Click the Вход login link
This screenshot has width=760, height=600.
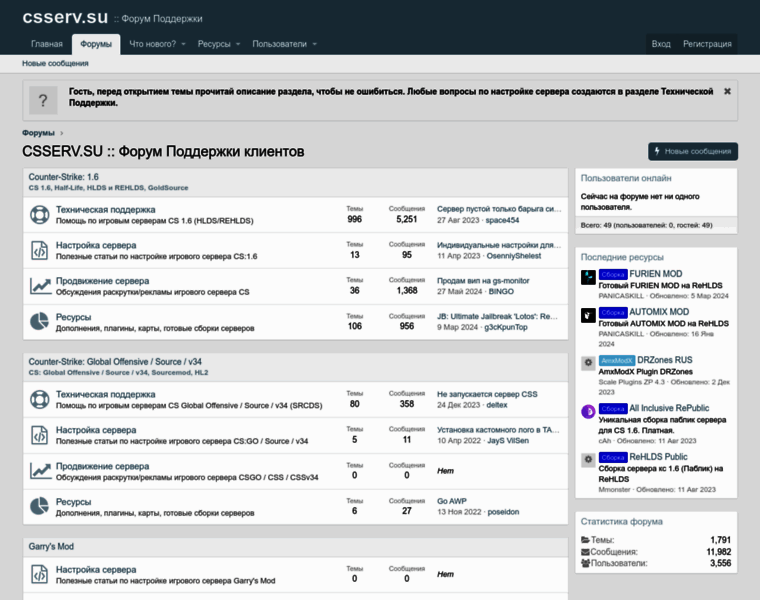click(x=661, y=44)
